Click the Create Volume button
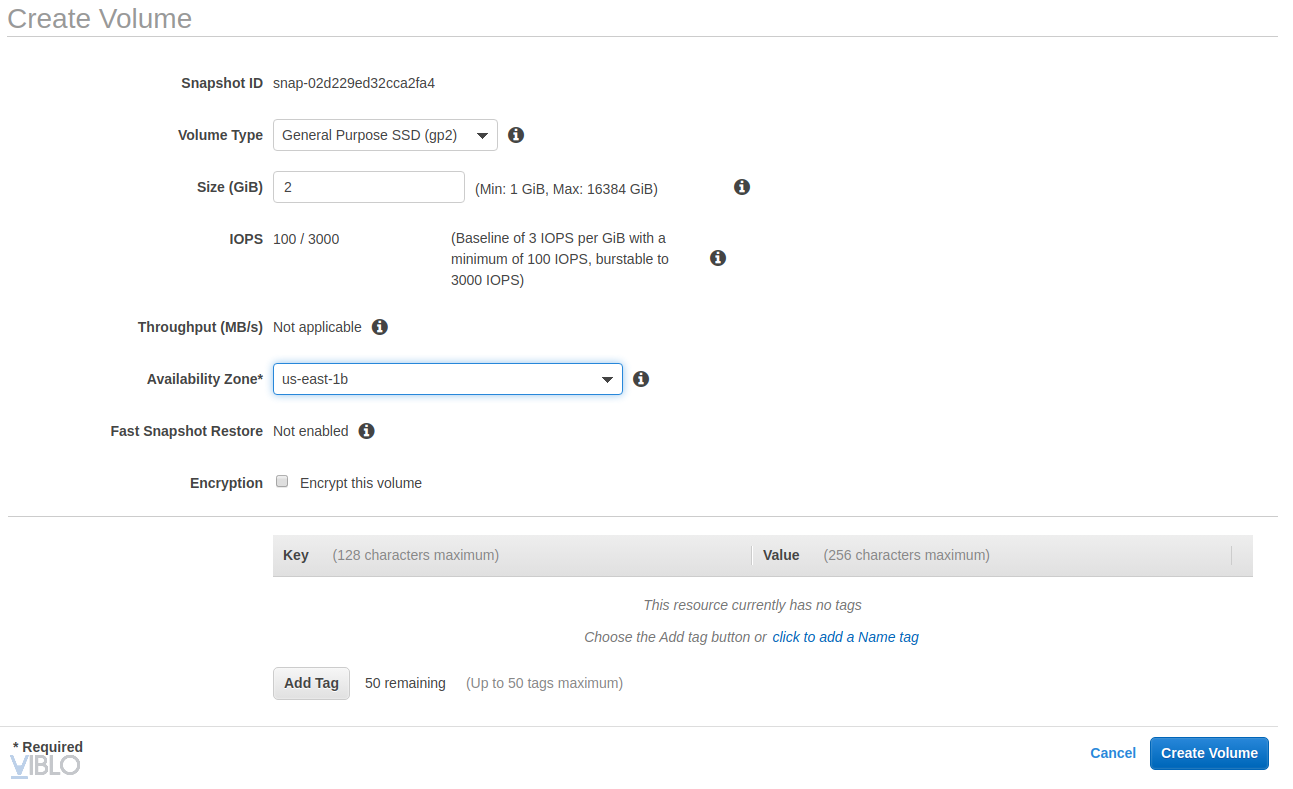This screenshot has height=789, width=1293. (x=1209, y=753)
